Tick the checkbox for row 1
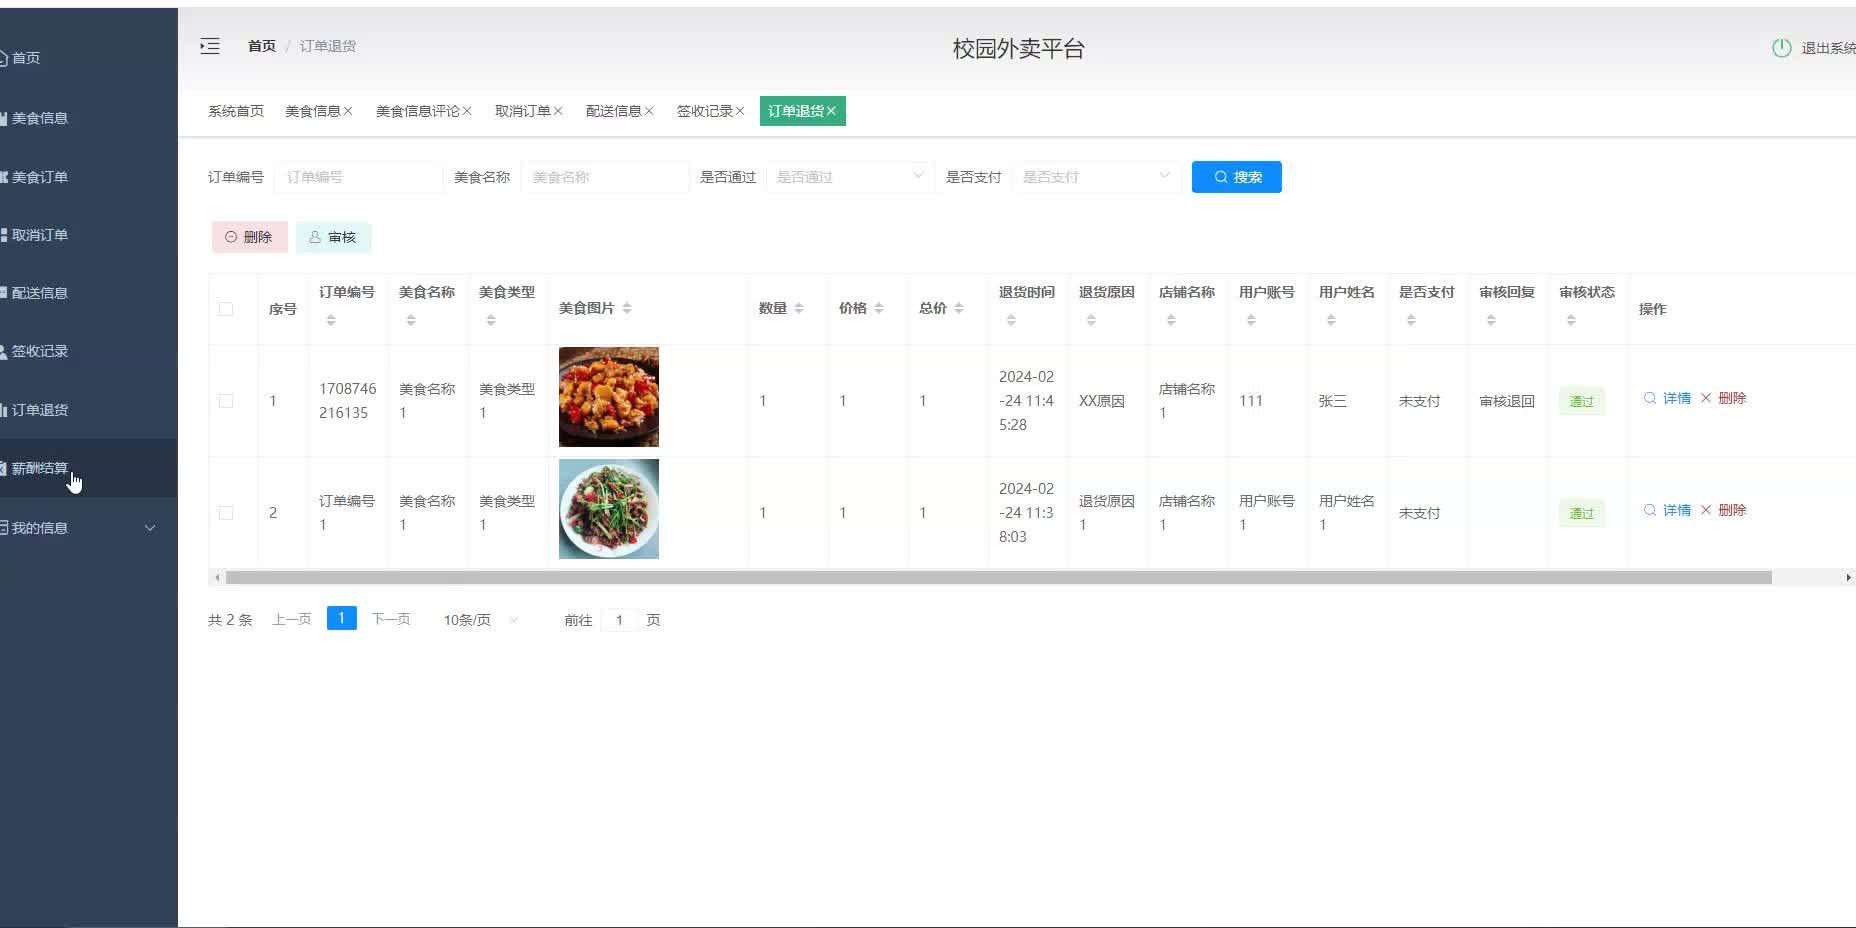 [226, 400]
